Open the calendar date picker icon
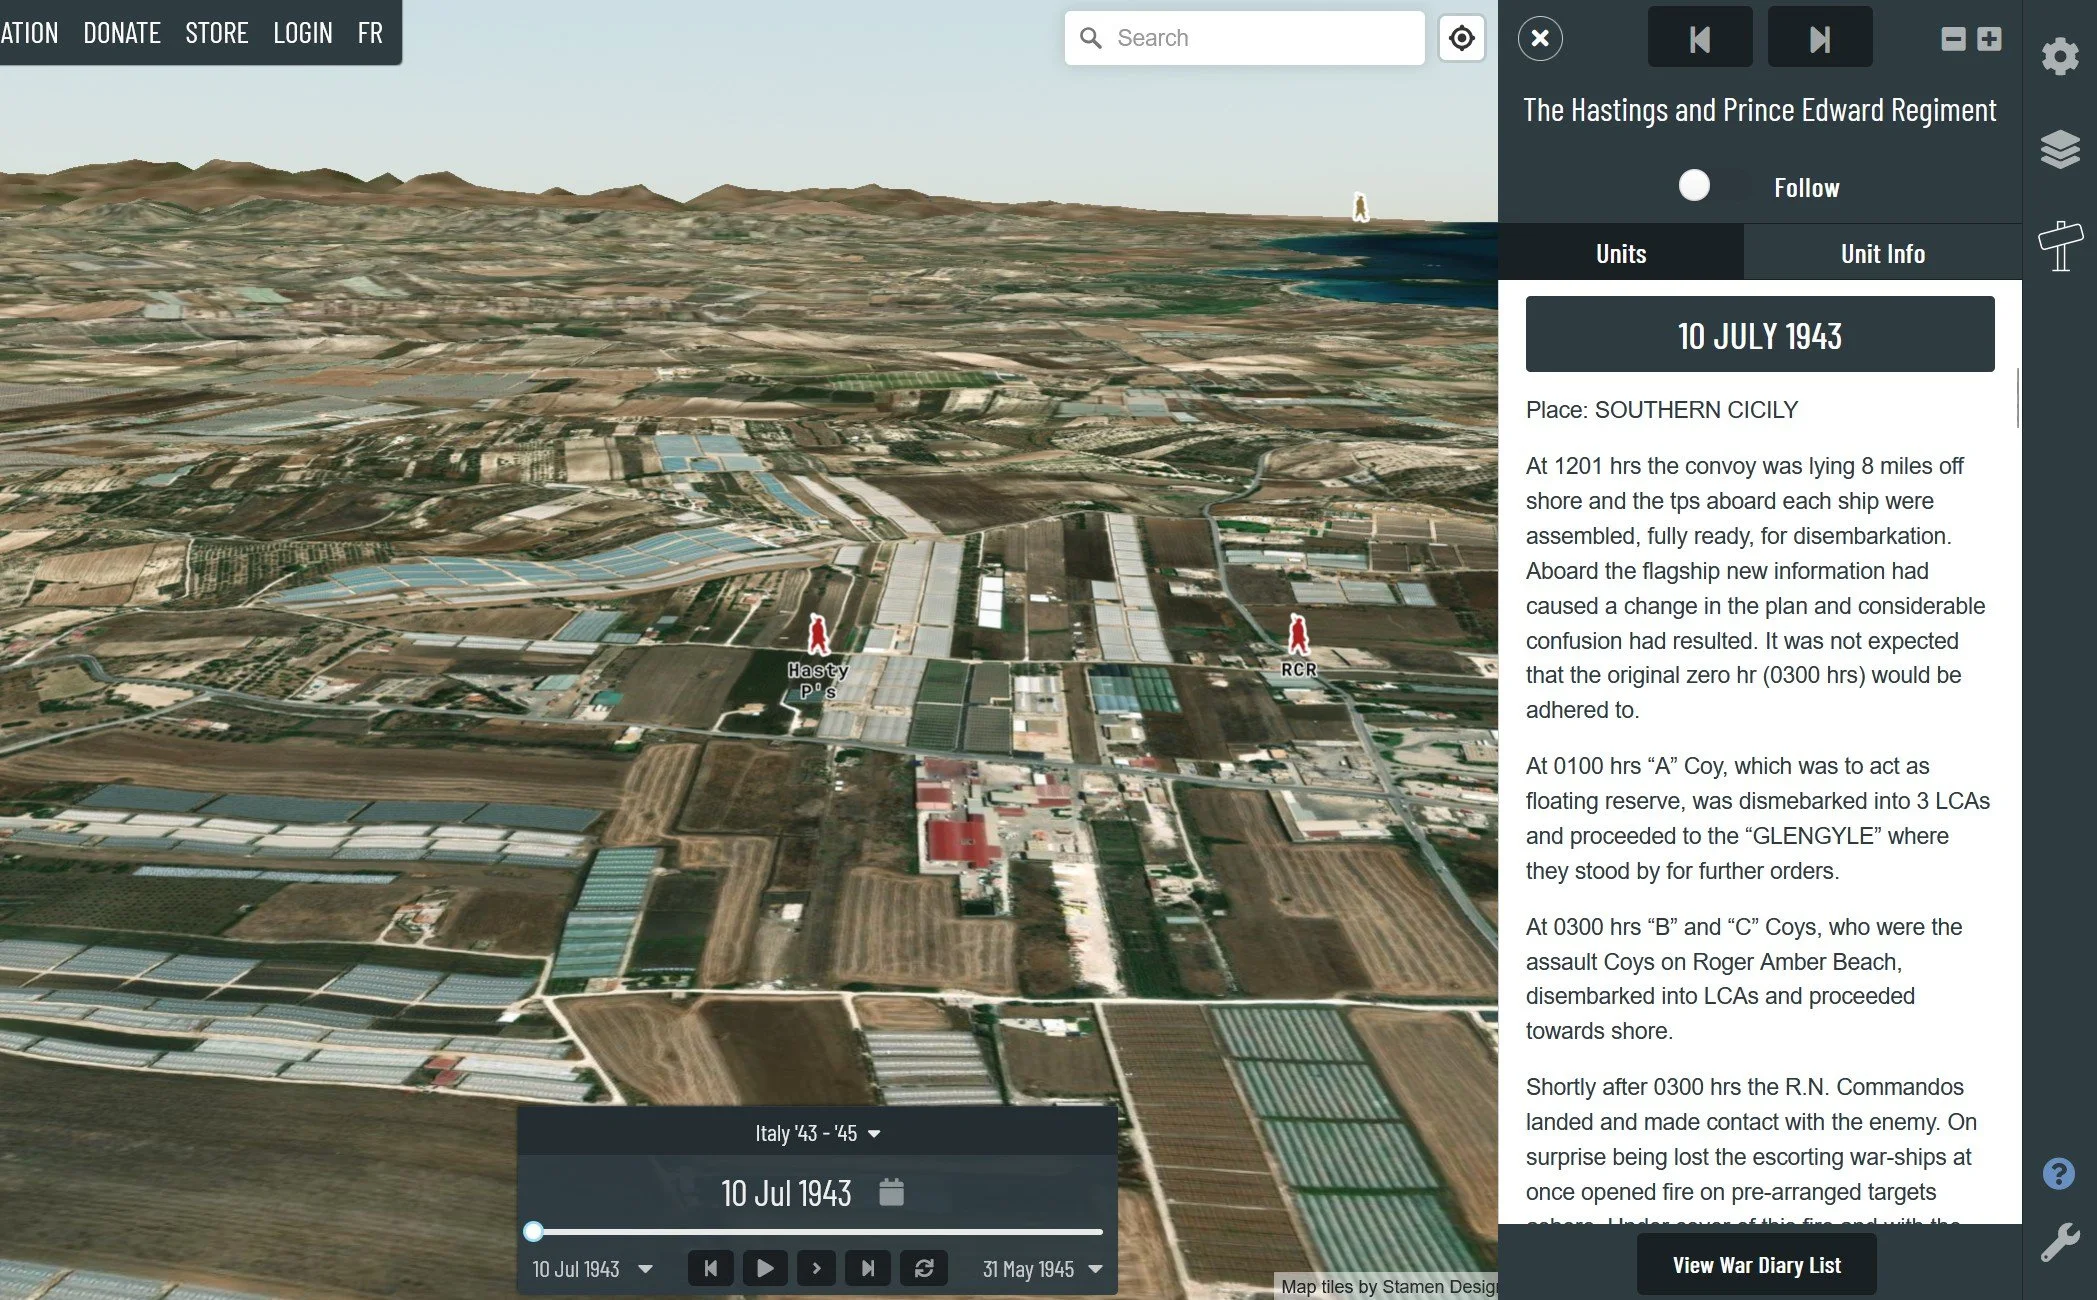2097x1300 pixels. click(x=891, y=1192)
